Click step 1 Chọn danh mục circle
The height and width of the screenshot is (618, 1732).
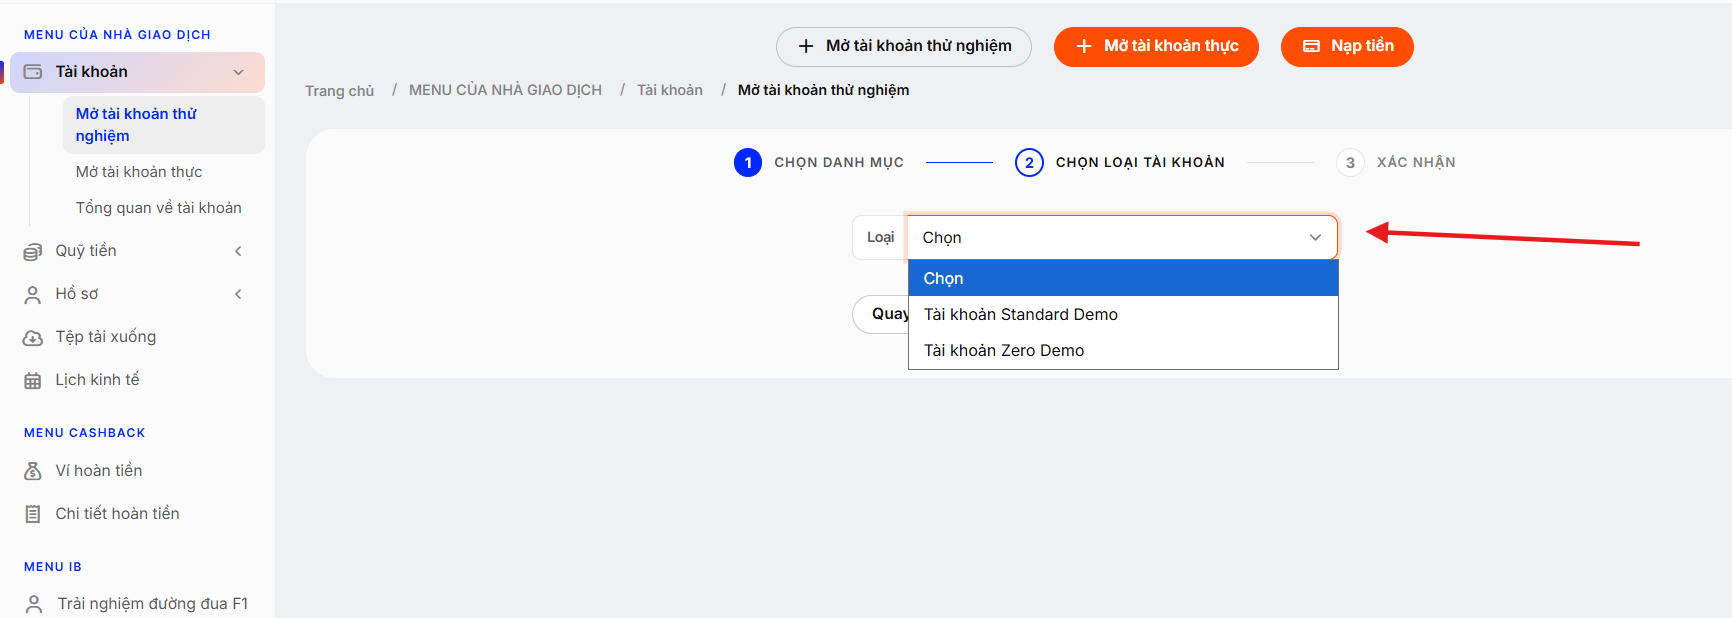tap(748, 162)
